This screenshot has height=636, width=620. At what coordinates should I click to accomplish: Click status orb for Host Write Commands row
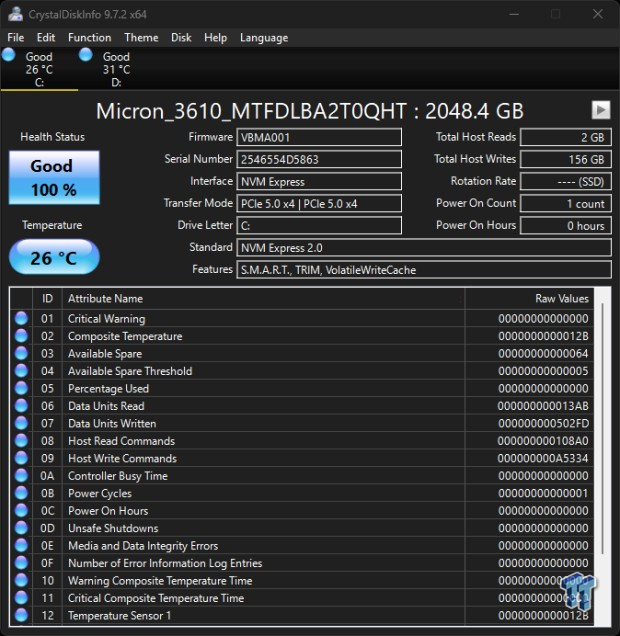pyautogui.click(x=21, y=458)
